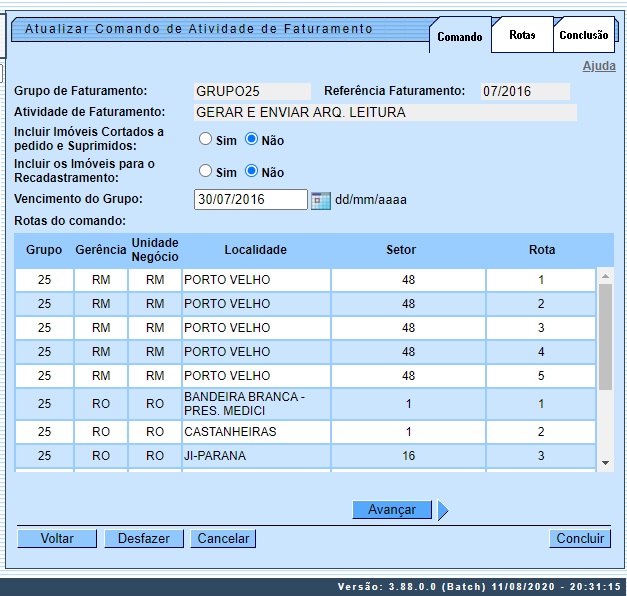Viewport: 627px width, 596px height.
Task: Select Não for Imóveis para o Recadastramento
Action: pos(252,171)
